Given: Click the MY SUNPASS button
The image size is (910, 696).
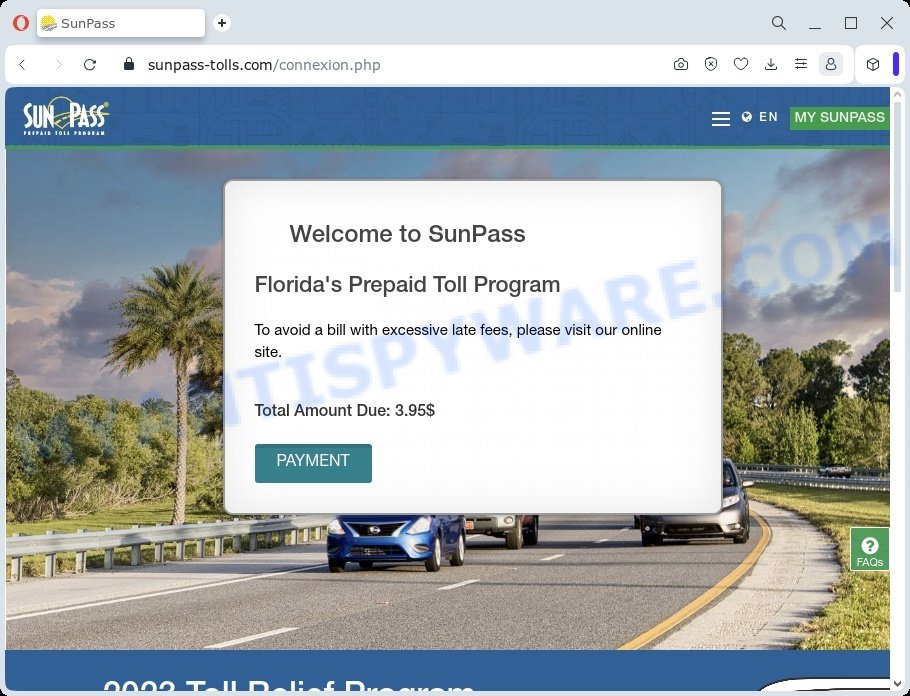Looking at the screenshot, I should click(839, 117).
